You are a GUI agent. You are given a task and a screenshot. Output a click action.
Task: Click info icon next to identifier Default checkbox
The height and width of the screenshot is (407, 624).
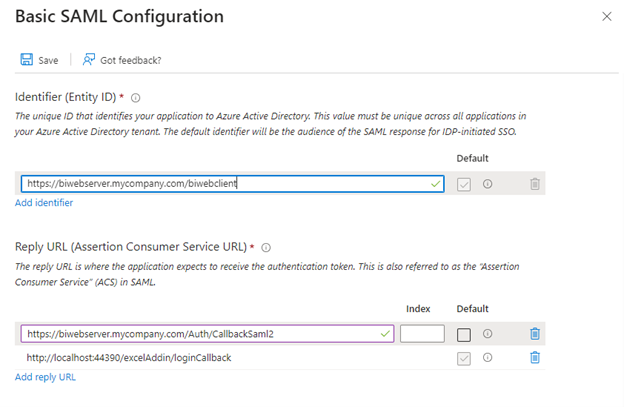[x=487, y=184]
